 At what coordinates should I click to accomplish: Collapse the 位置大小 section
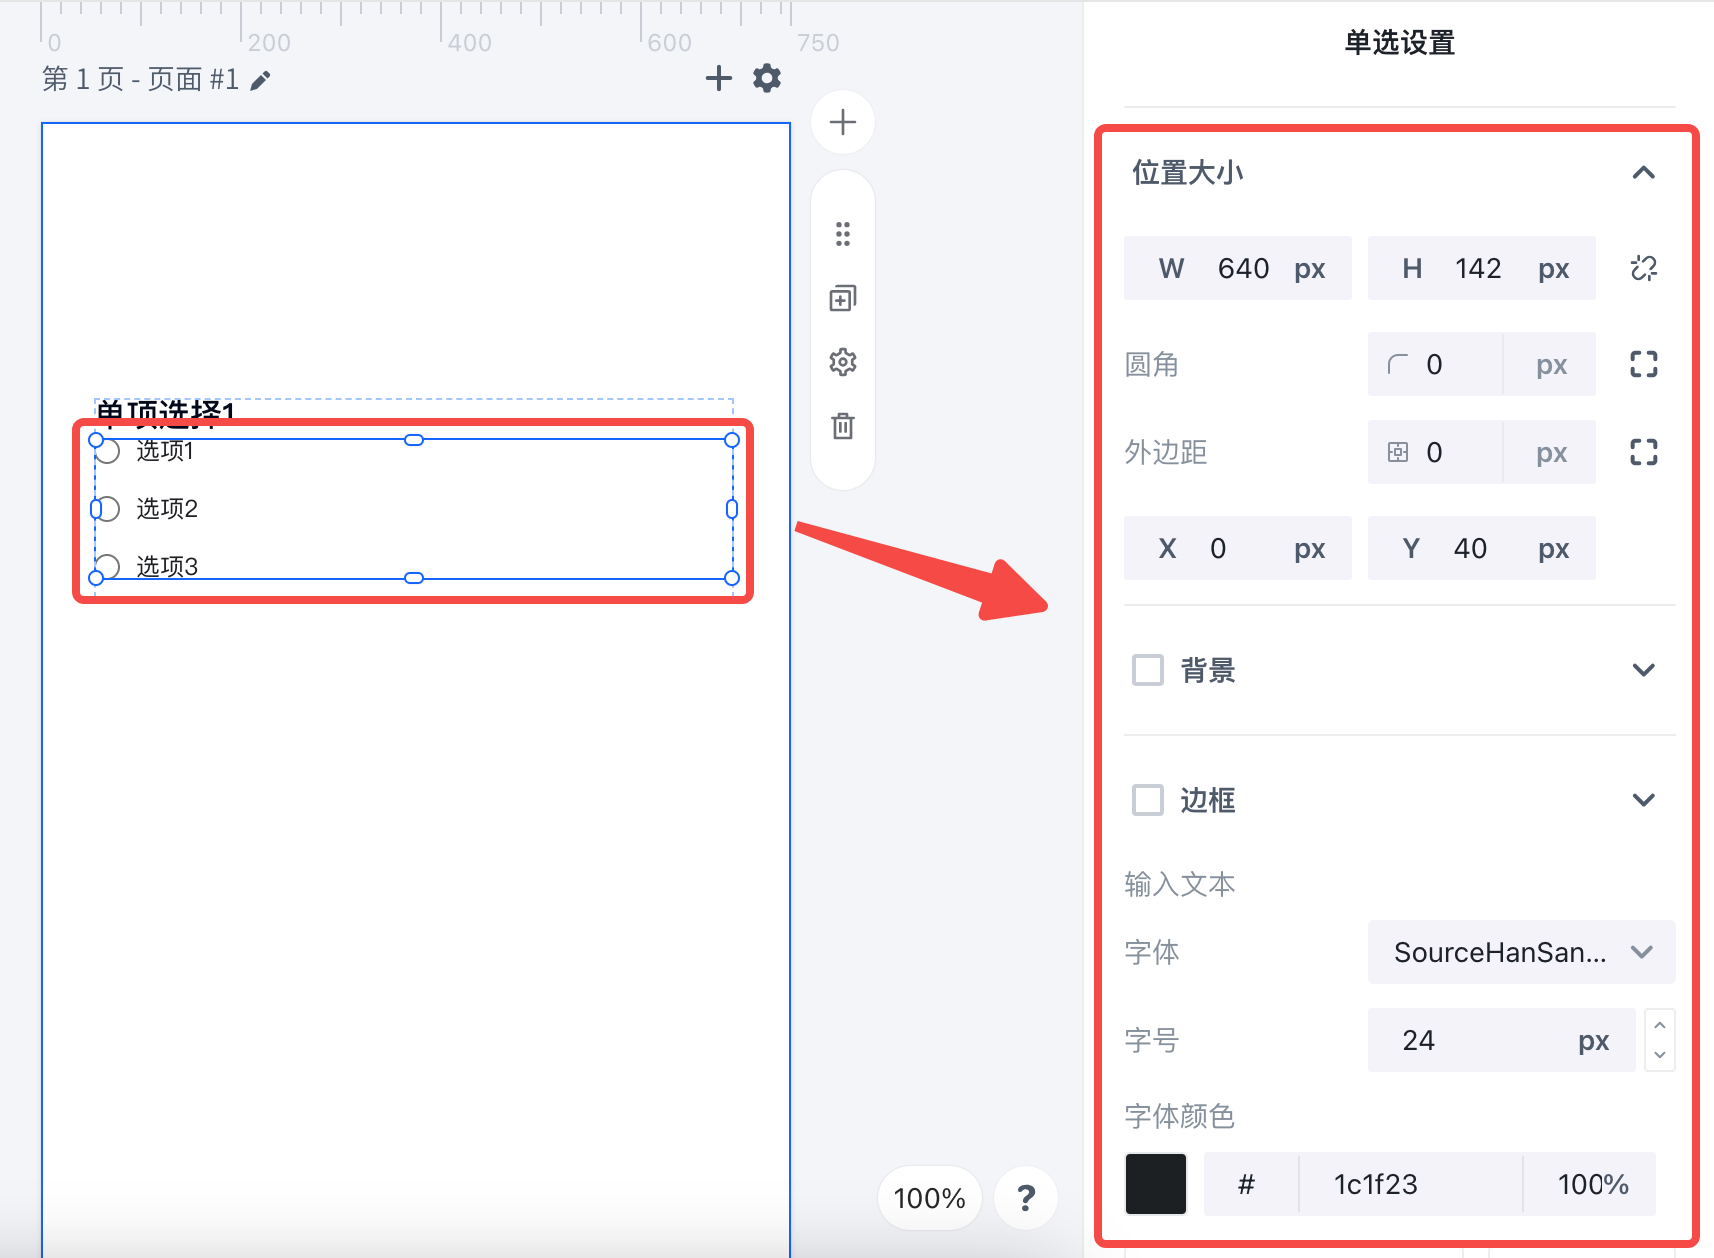(1644, 173)
